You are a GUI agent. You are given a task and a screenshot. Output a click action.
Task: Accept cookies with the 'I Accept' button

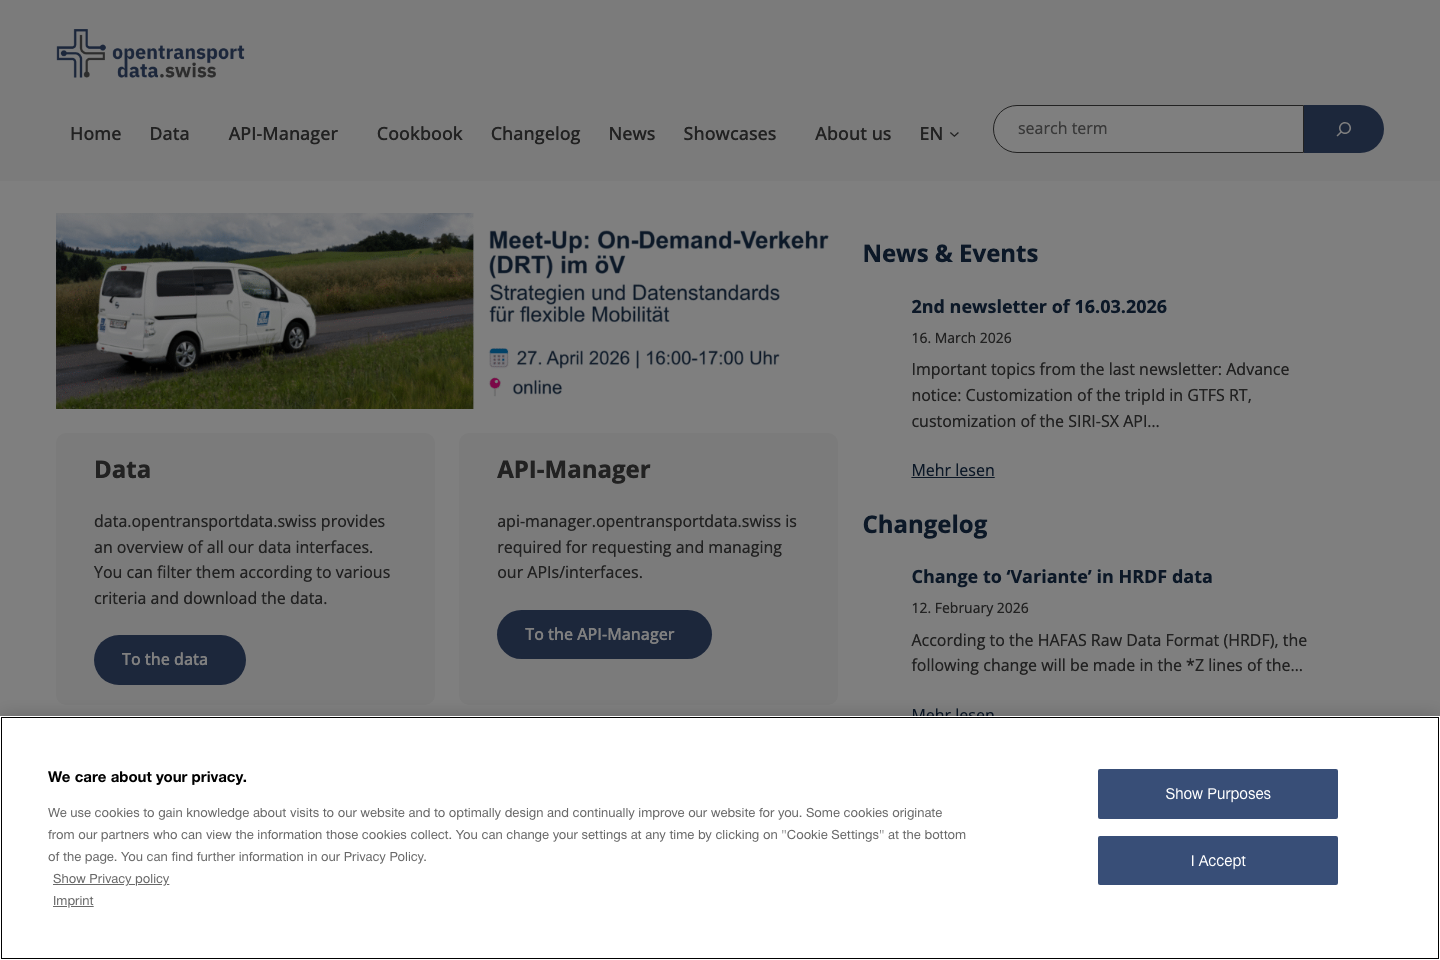pos(1217,860)
